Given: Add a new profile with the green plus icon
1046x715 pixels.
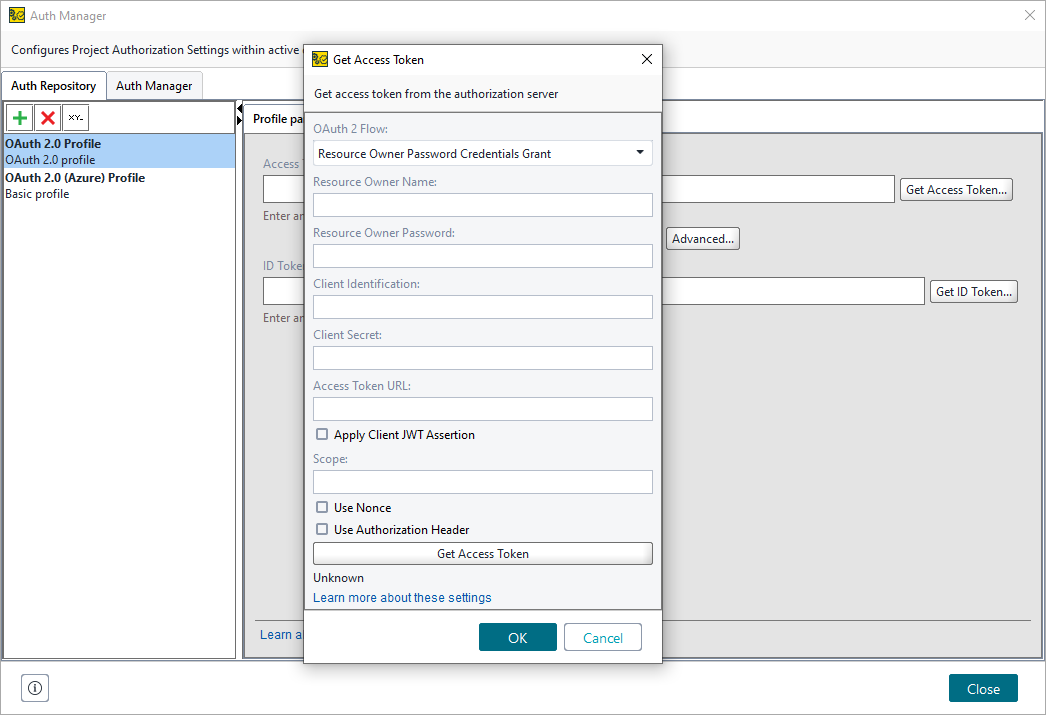Looking at the screenshot, I should (19, 117).
